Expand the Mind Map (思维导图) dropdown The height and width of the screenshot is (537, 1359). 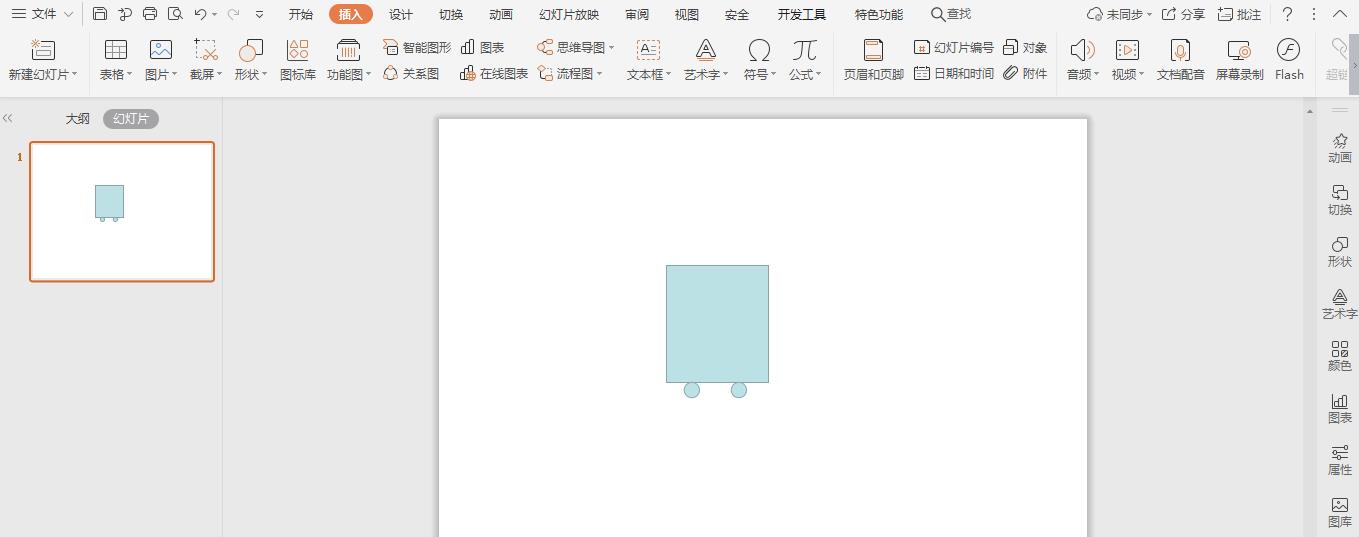pos(612,48)
